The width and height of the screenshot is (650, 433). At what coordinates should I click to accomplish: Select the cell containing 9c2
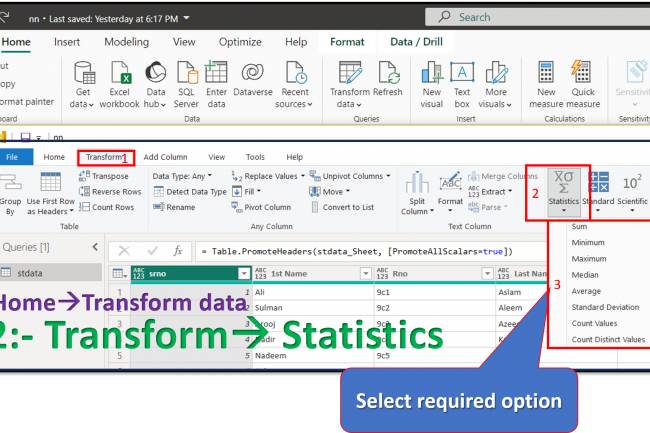point(434,308)
